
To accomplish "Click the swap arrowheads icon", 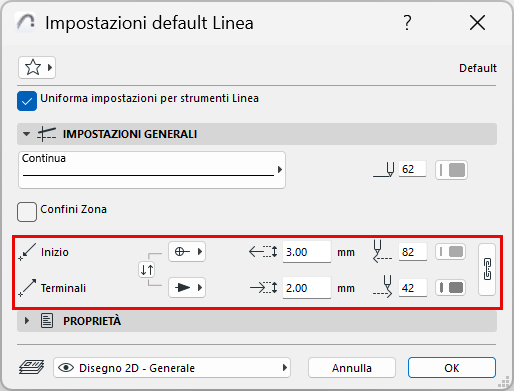I will 147,269.
